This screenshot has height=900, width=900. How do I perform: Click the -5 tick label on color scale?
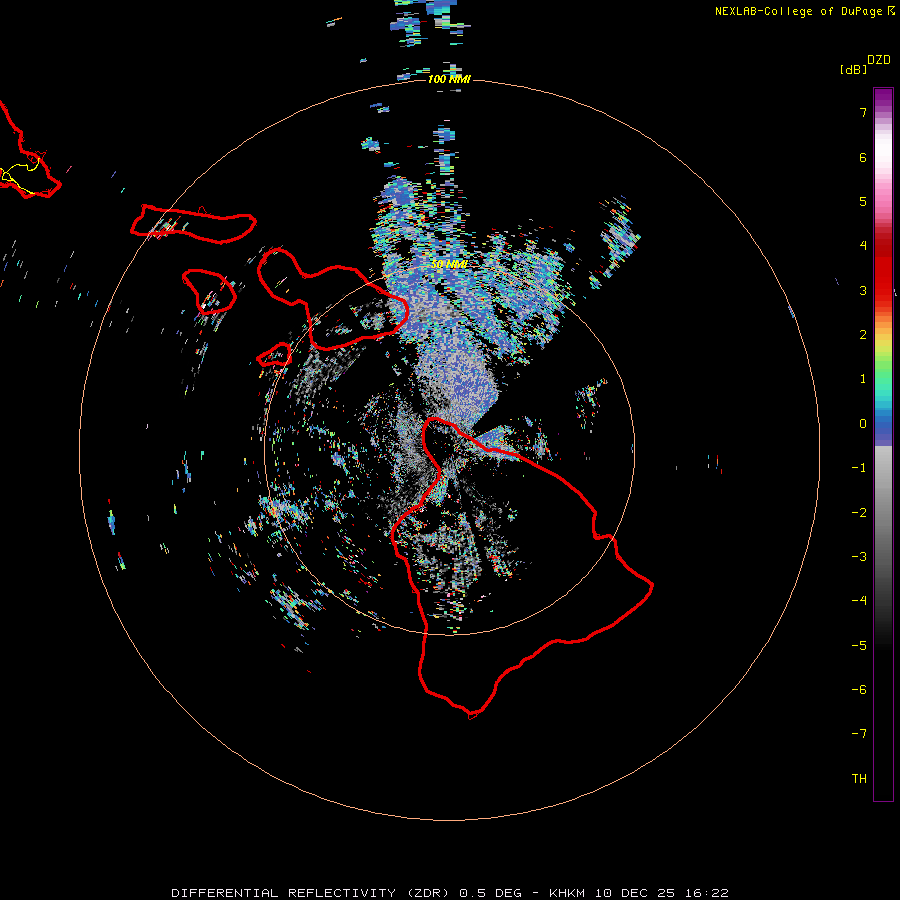[x=859, y=646]
